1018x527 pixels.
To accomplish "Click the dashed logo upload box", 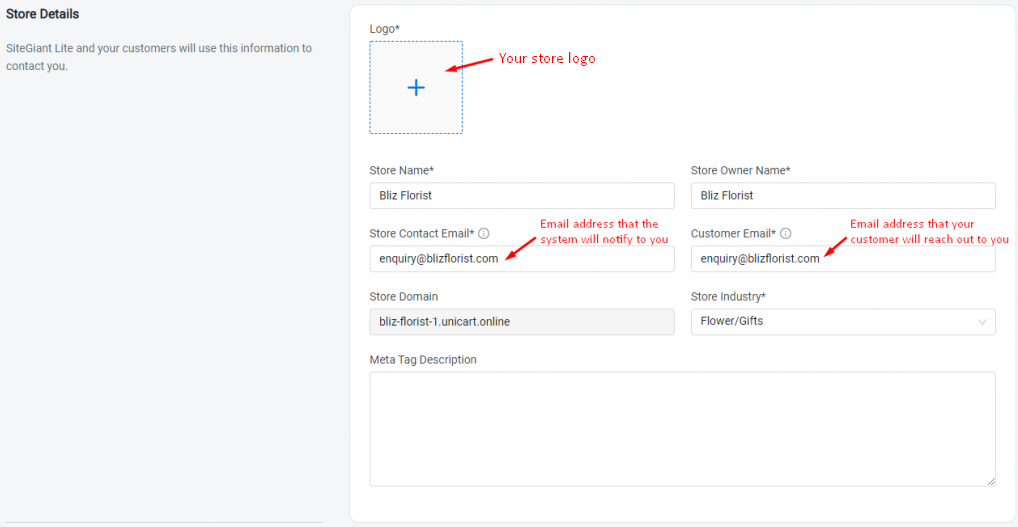I will coord(416,88).
